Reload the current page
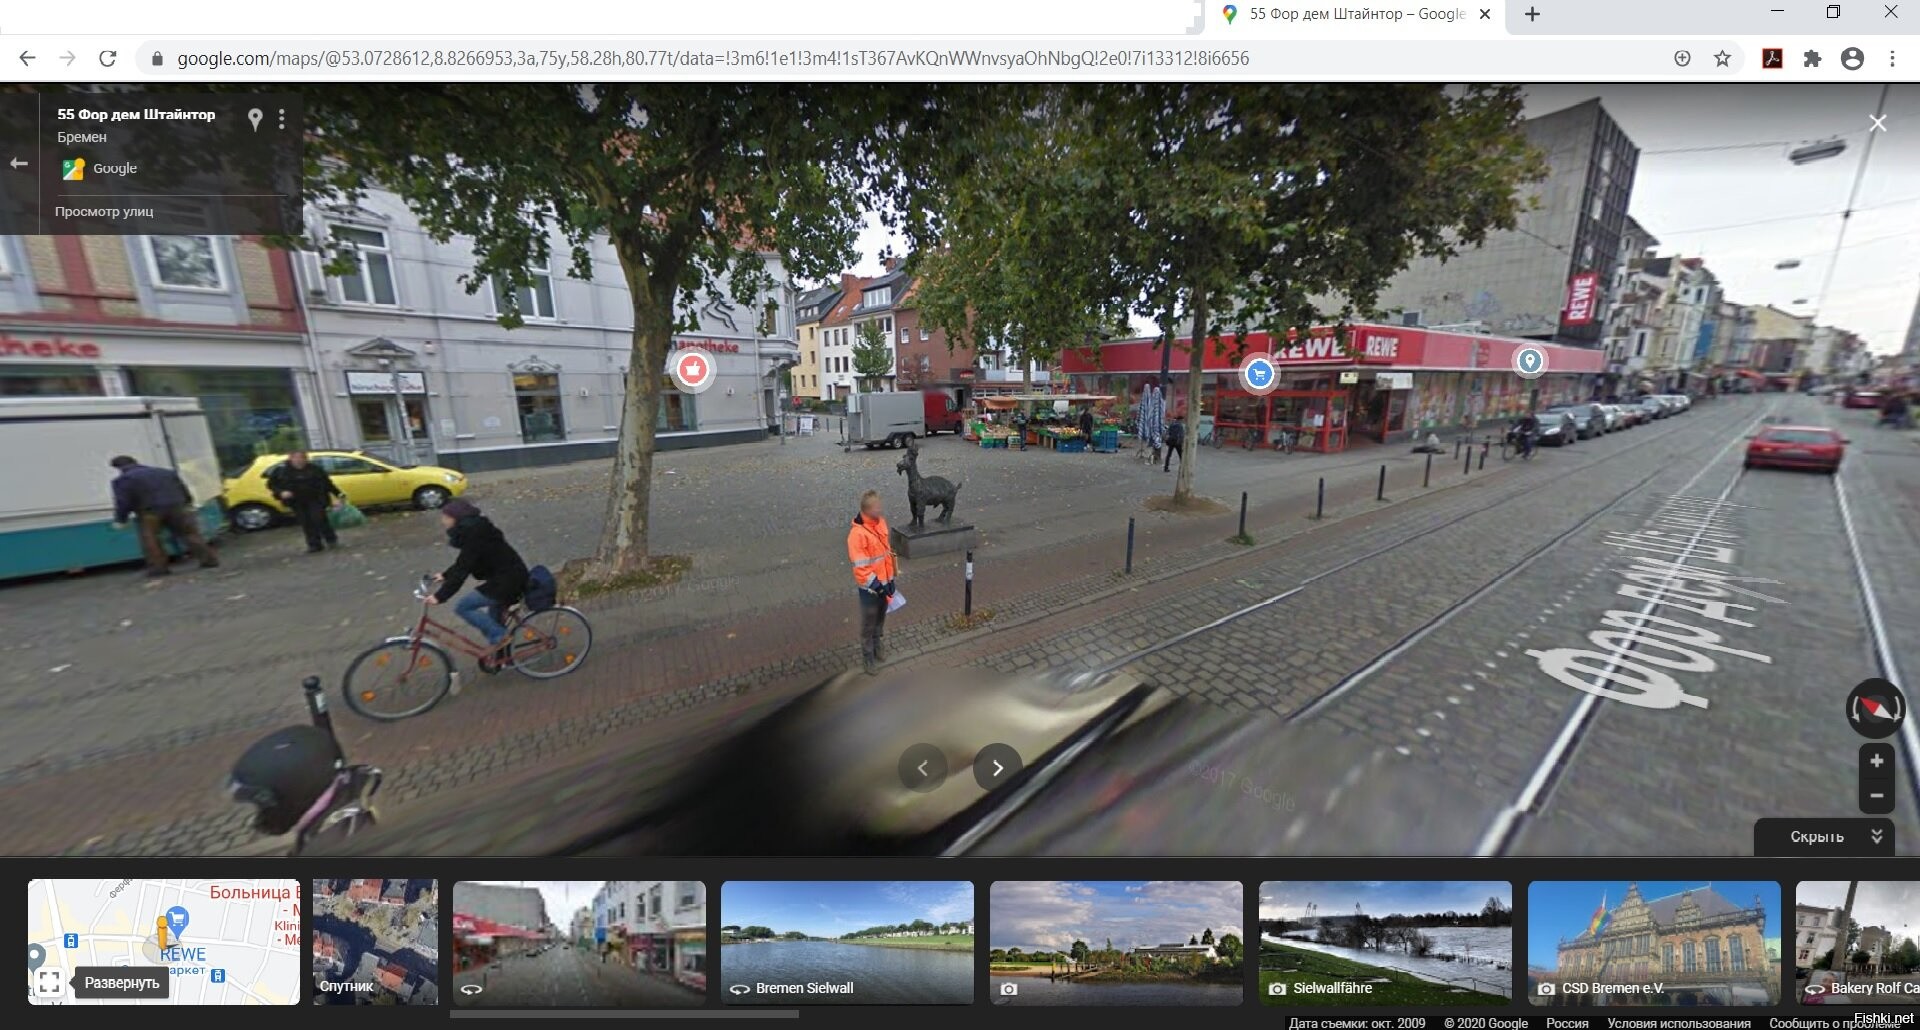This screenshot has width=1920, height=1030. pyautogui.click(x=107, y=58)
